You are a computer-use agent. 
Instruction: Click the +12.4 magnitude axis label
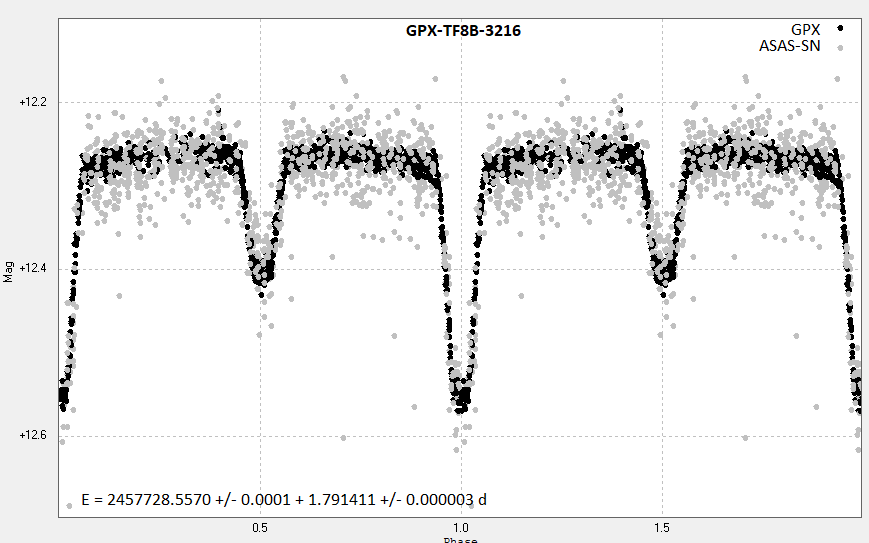33,268
